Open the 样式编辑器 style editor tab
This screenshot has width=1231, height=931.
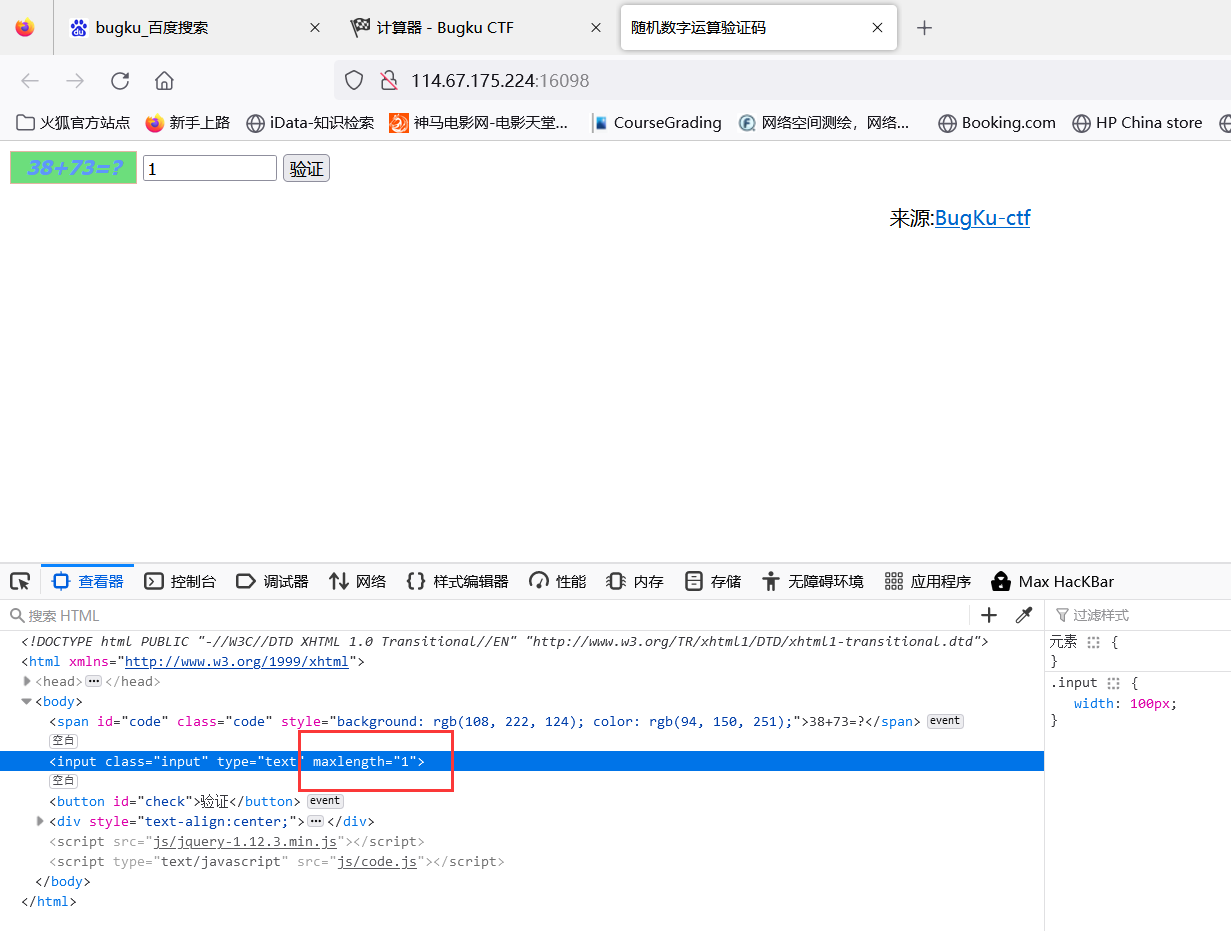coord(457,581)
